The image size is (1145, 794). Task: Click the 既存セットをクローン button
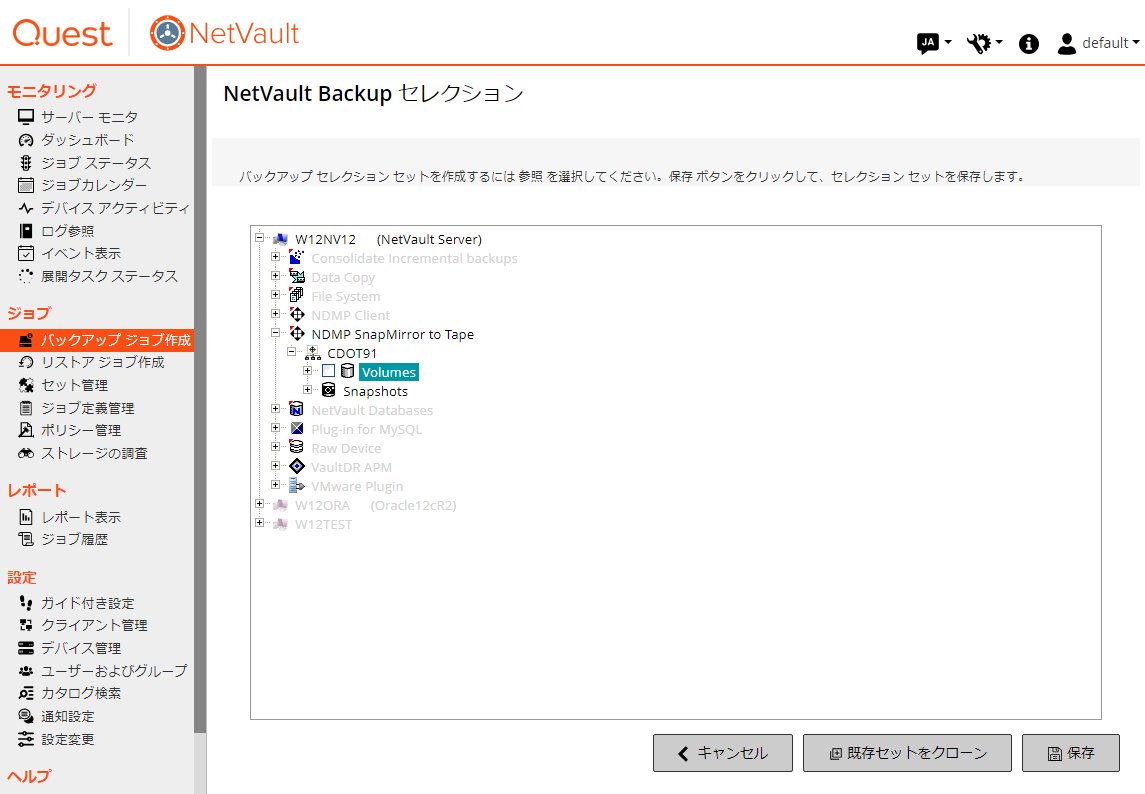908,753
